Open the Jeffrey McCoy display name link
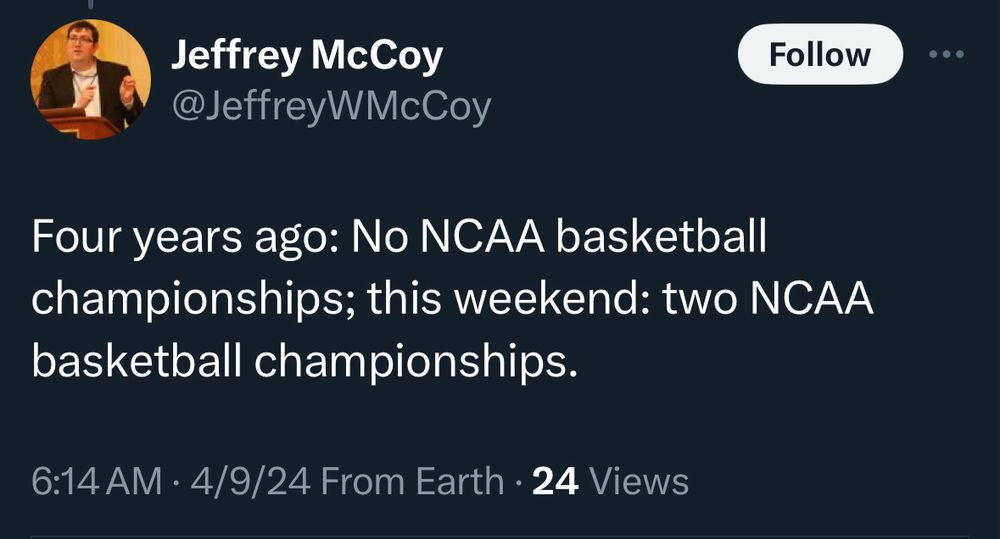Image resolution: width=1000 pixels, height=539 pixels. (x=306, y=56)
